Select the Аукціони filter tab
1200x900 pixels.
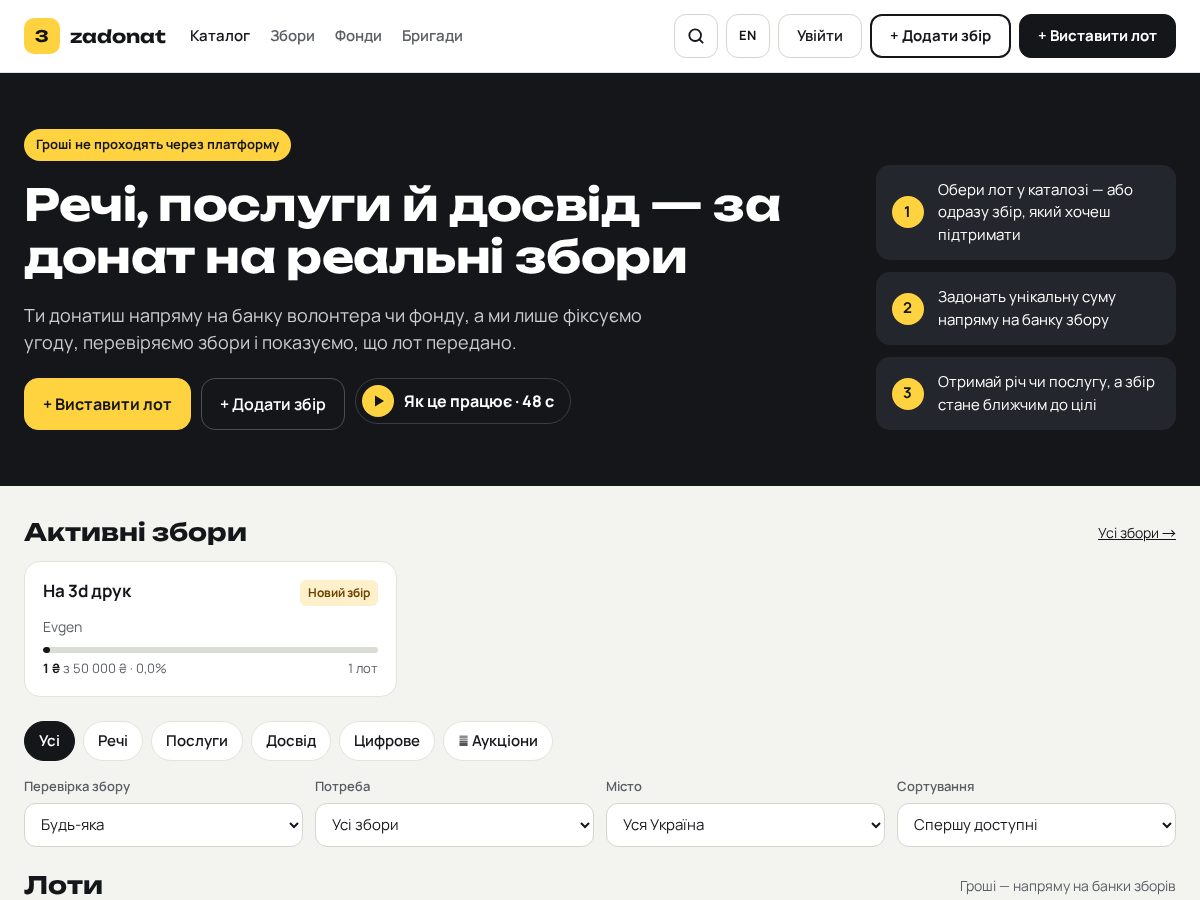(498, 741)
